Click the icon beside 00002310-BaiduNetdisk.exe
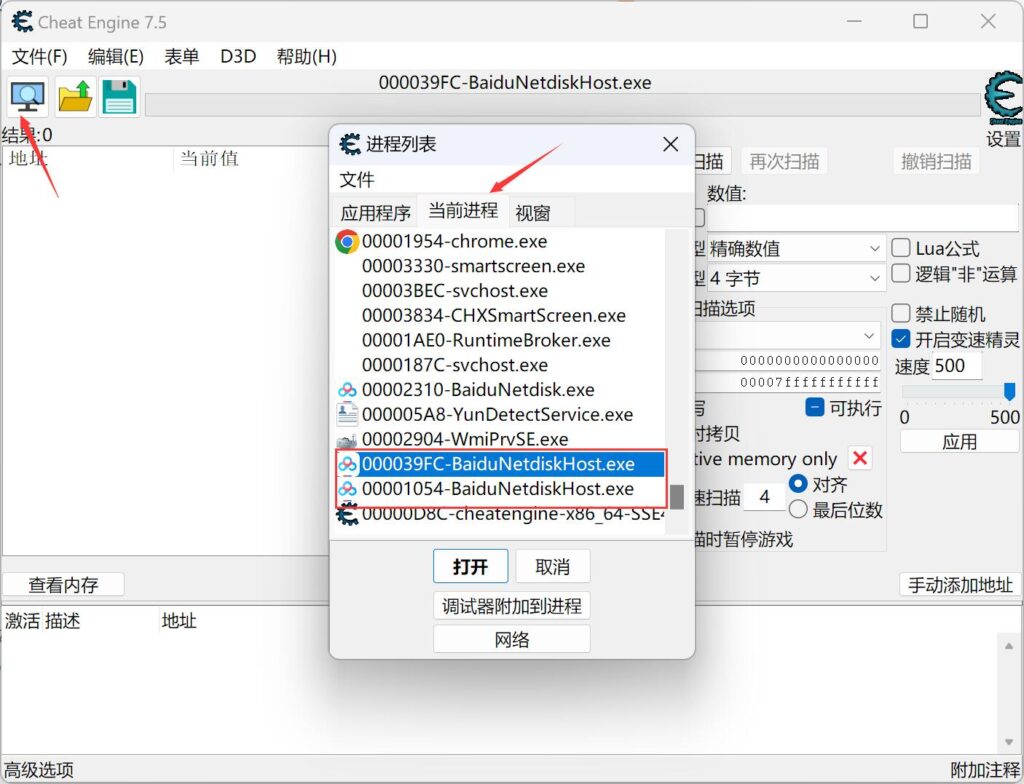Screen dimensions: 1024x784 click(347, 390)
